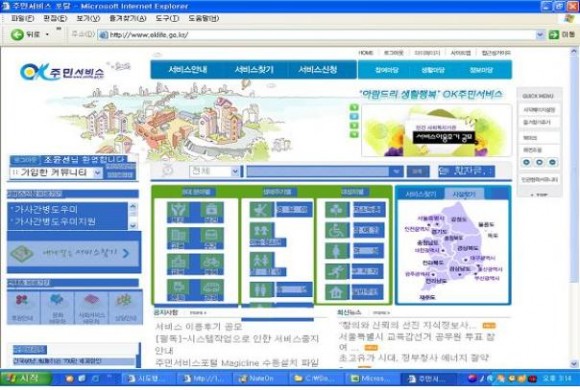This screenshot has height=390, width=580.
Task: Open the 서비스신청 top navigation menu
Action: tap(318, 70)
